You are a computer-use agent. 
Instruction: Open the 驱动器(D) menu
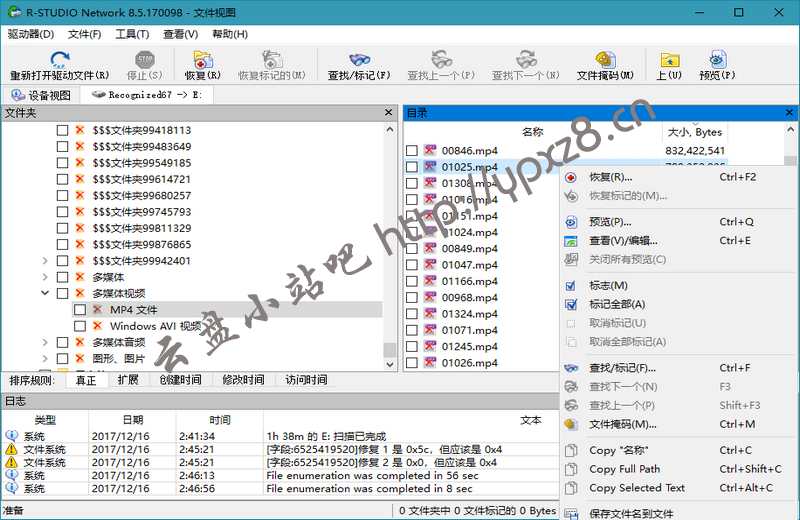(x=31, y=34)
